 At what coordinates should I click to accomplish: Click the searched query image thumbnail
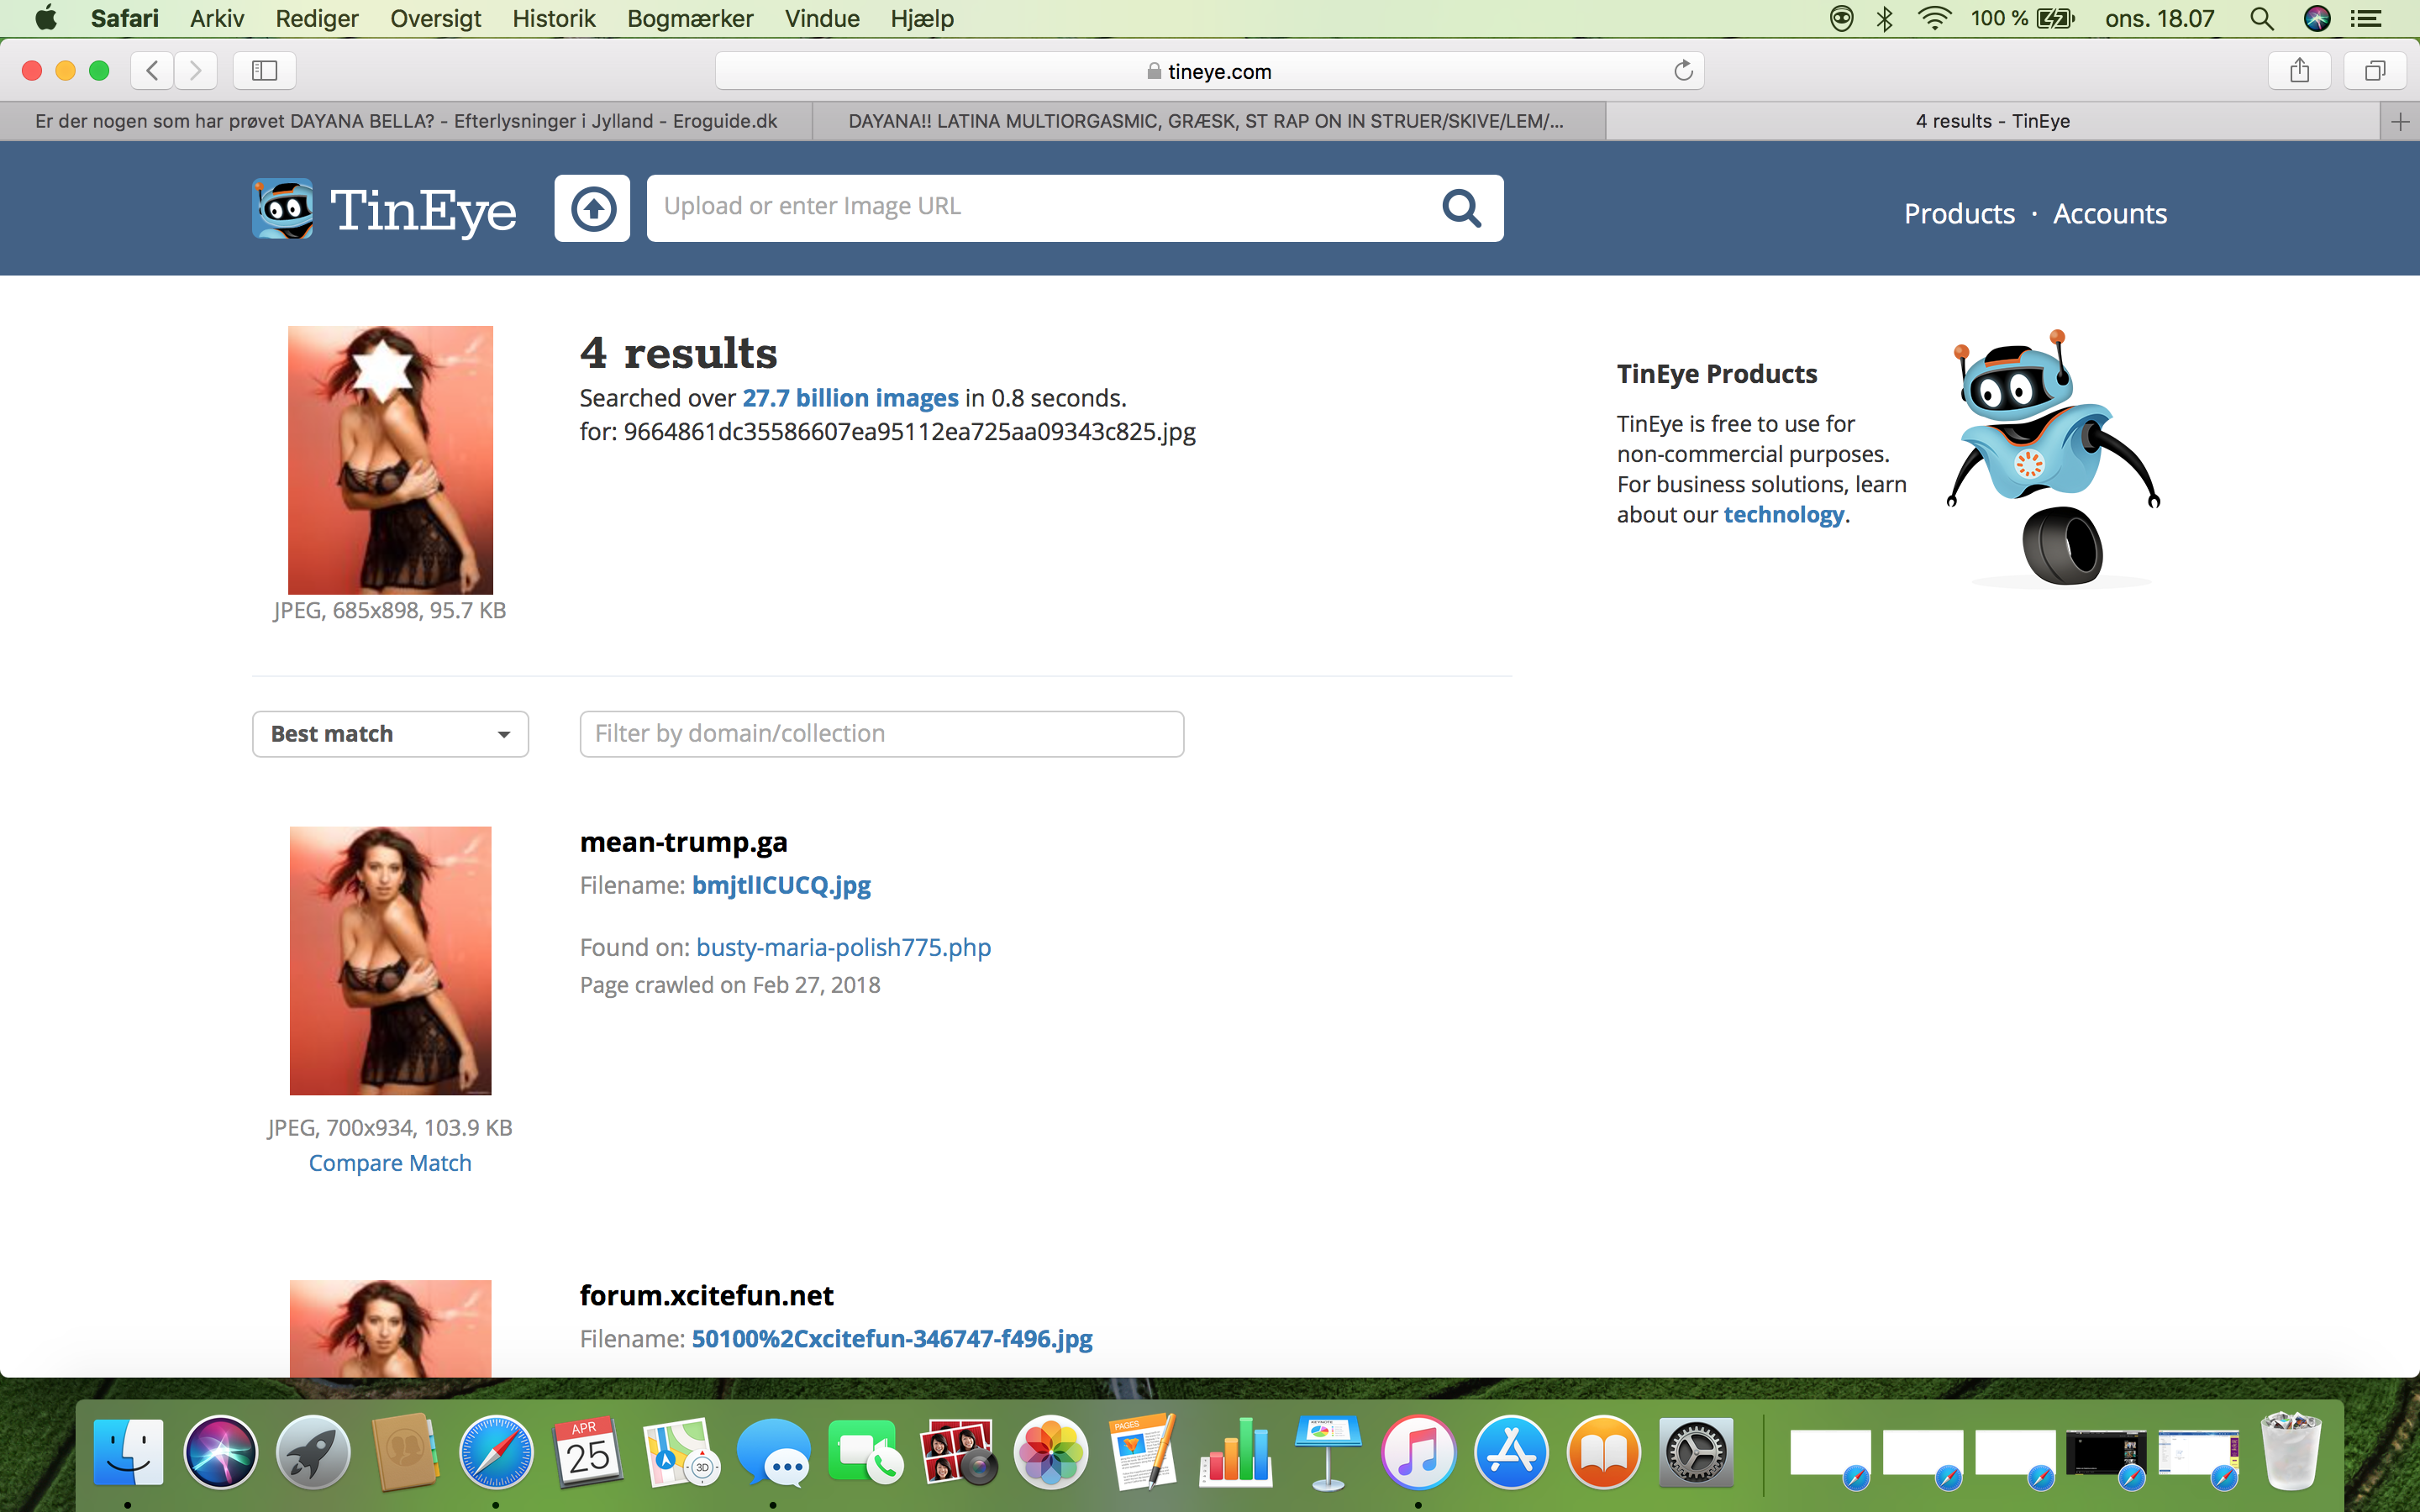pos(391,460)
